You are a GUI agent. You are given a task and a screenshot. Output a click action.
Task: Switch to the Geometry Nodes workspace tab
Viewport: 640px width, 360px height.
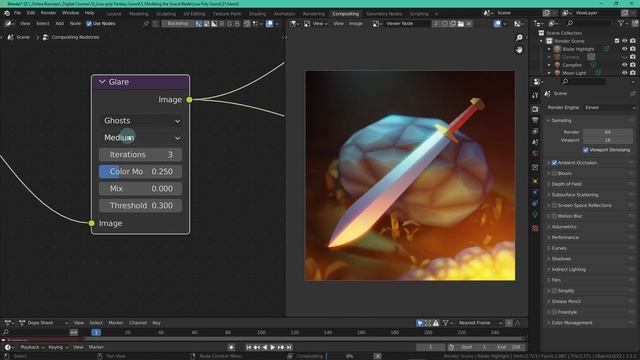point(384,14)
